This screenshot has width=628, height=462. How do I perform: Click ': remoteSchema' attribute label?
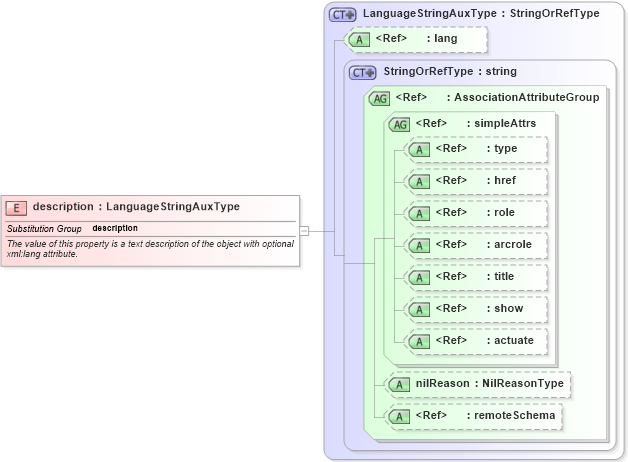tap(511, 416)
